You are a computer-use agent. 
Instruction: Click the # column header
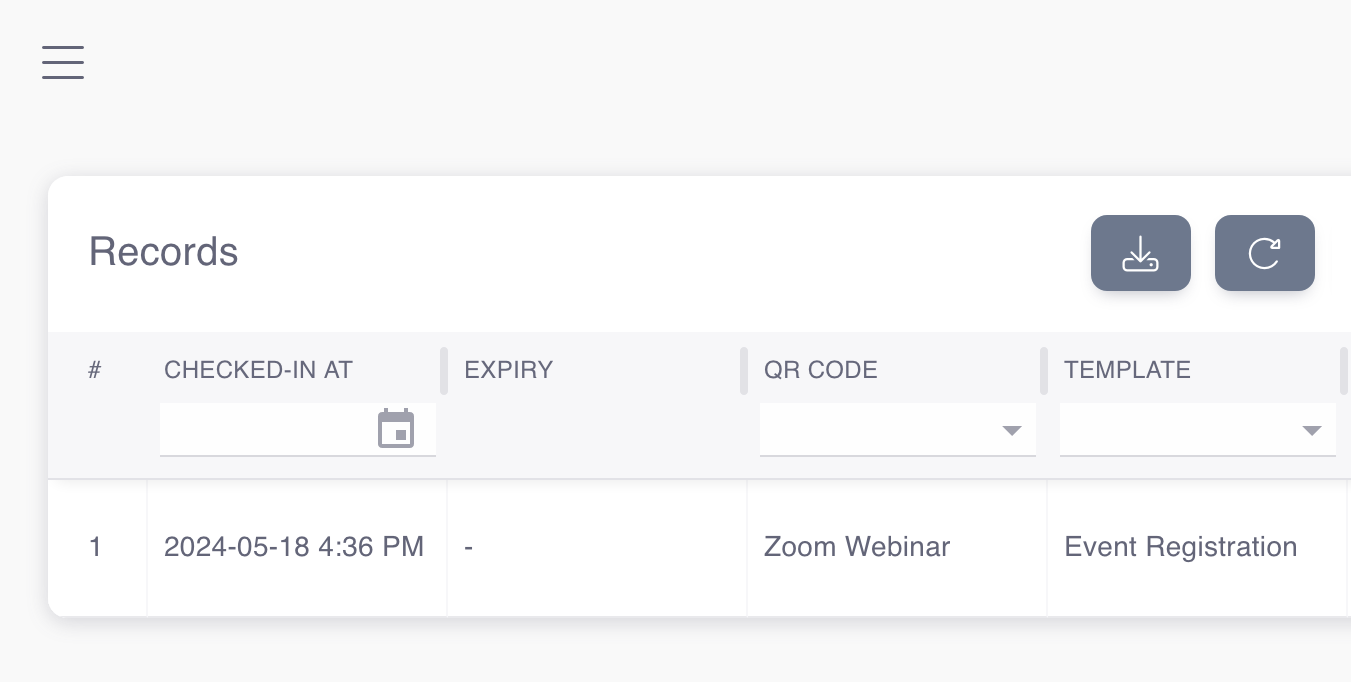[95, 369]
